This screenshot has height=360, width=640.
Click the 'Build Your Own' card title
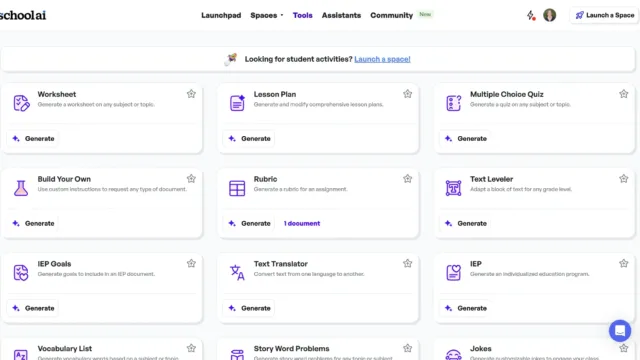click(x=64, y=179)
